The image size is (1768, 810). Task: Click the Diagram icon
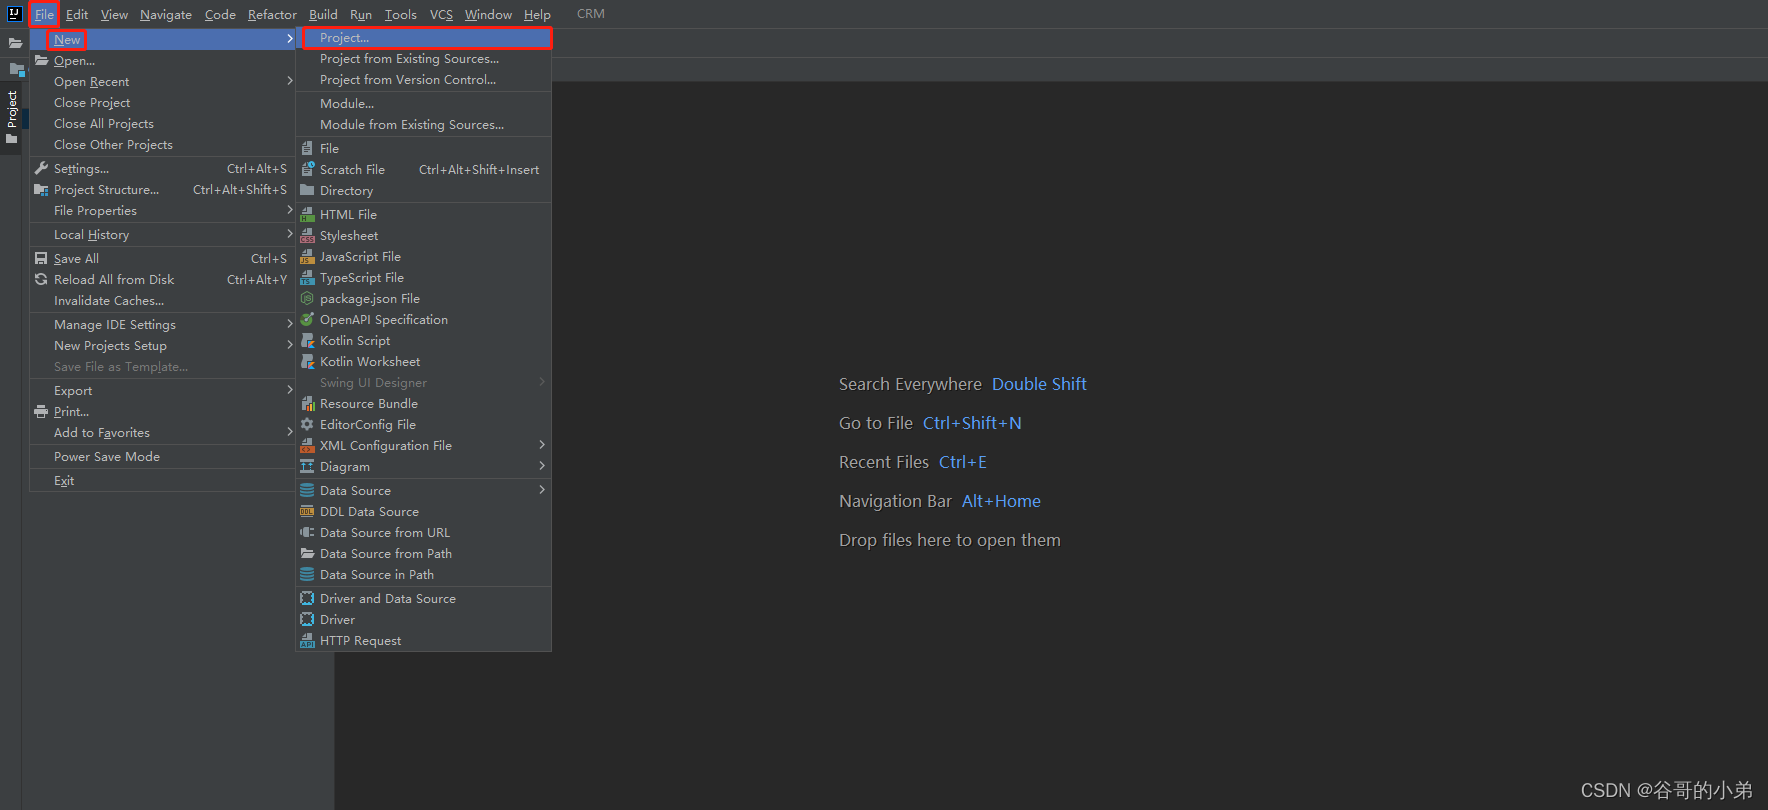coord(308,466)
